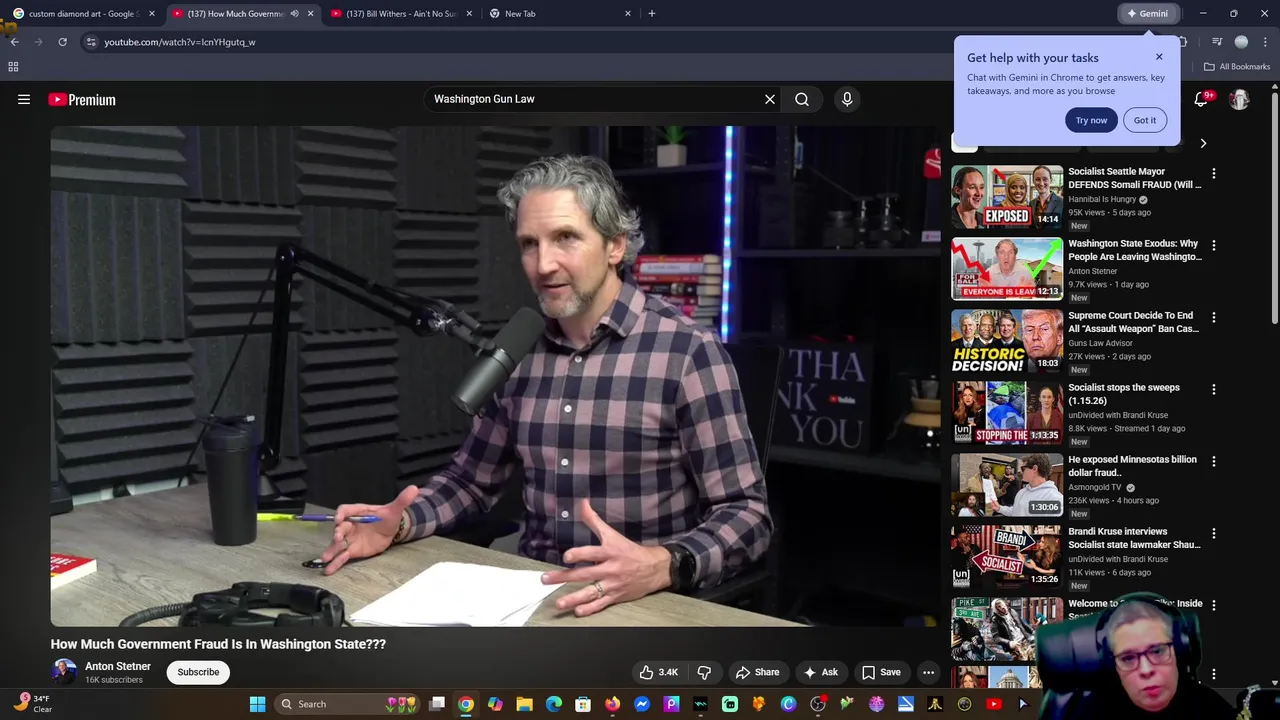Subscribe to Anton Stetner
The image size is (1280, 720).
point(198,672)
